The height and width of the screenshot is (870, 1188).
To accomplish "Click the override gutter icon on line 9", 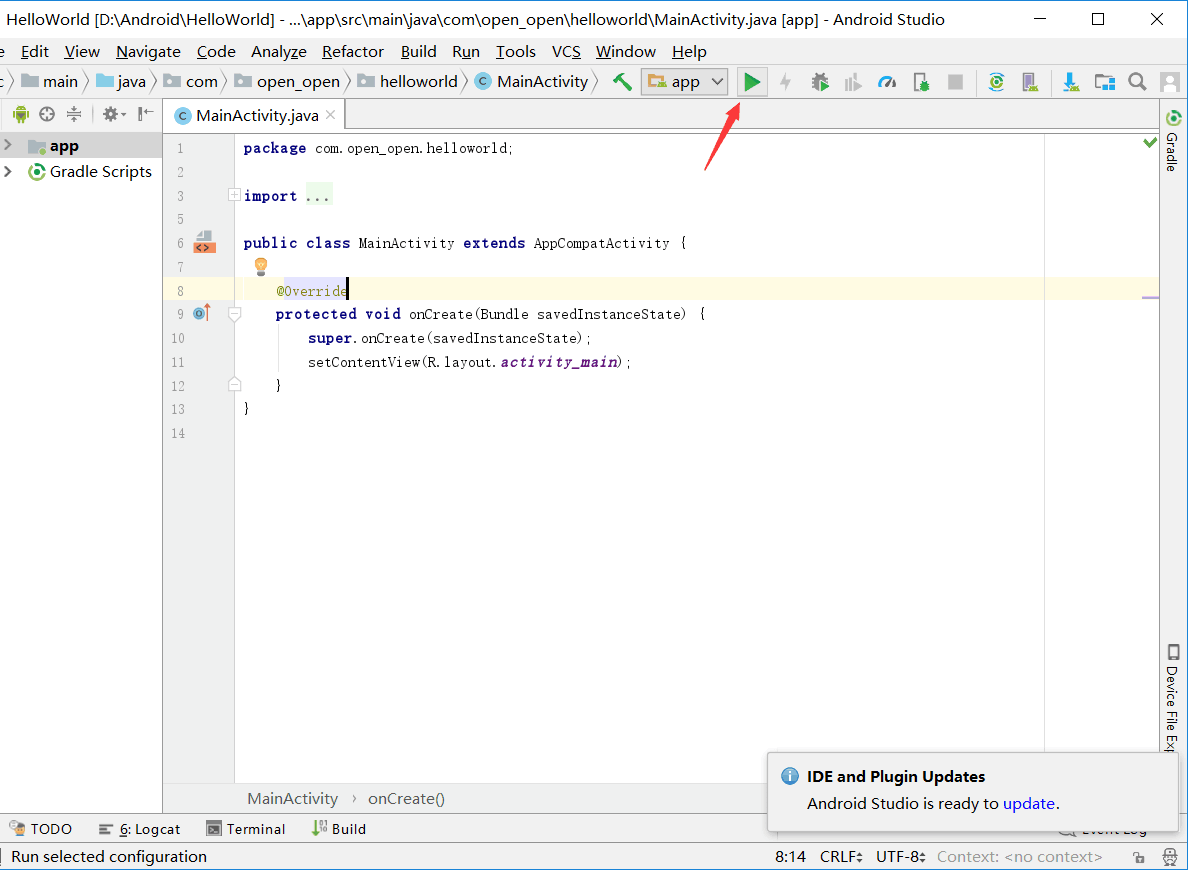I will (202, 313).
